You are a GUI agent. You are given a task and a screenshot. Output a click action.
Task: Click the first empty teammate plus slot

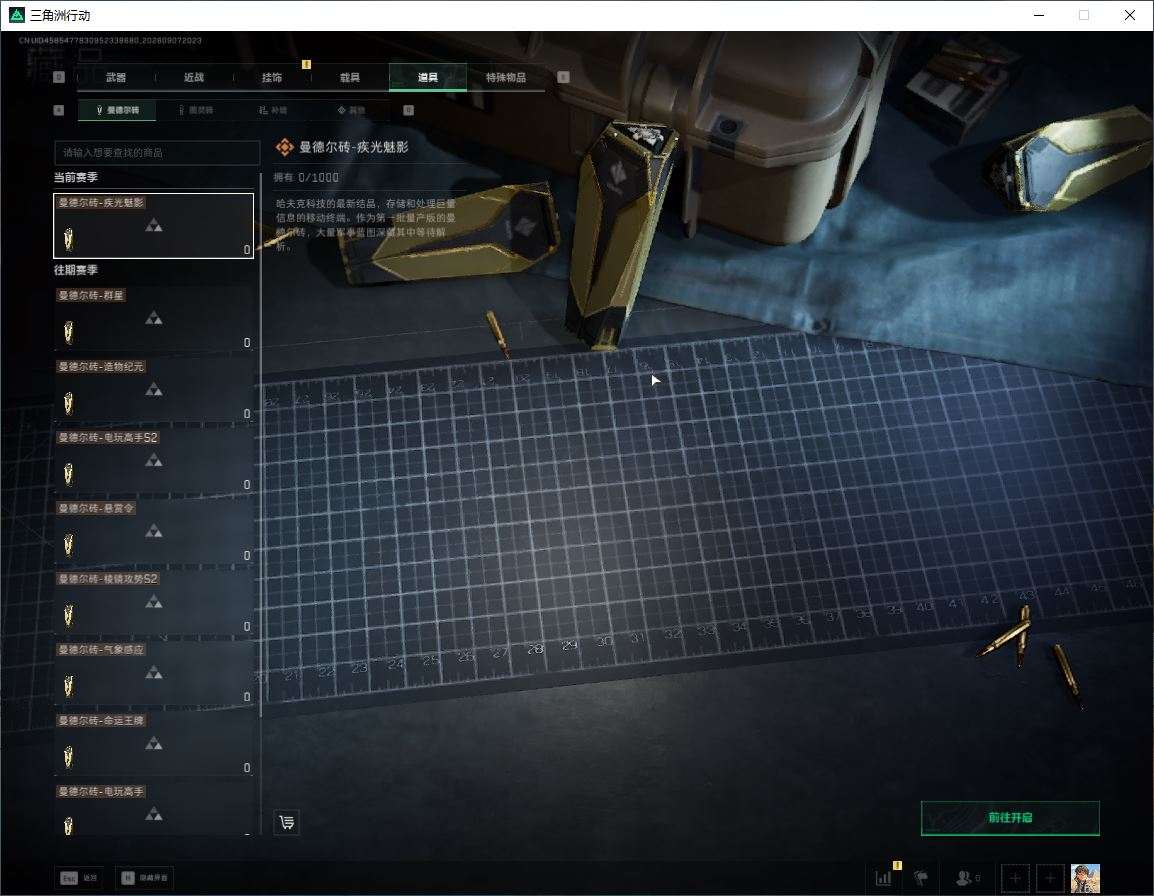click(1015, 878)
